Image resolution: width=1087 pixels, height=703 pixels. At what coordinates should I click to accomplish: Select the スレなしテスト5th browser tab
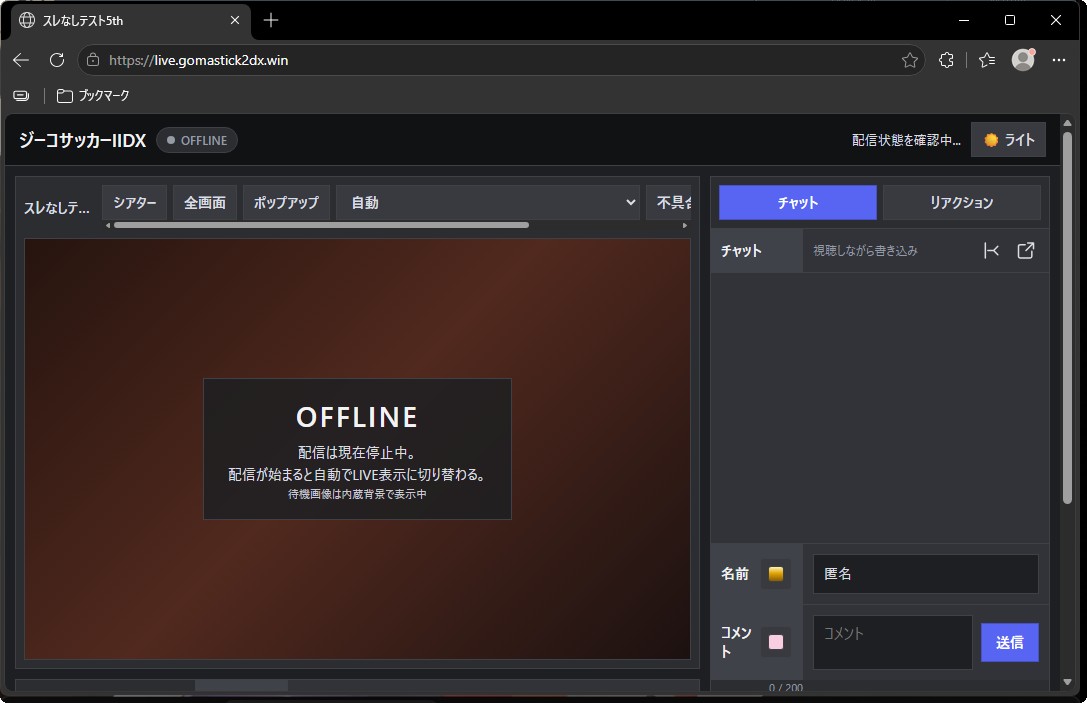[x=130, y=20]
